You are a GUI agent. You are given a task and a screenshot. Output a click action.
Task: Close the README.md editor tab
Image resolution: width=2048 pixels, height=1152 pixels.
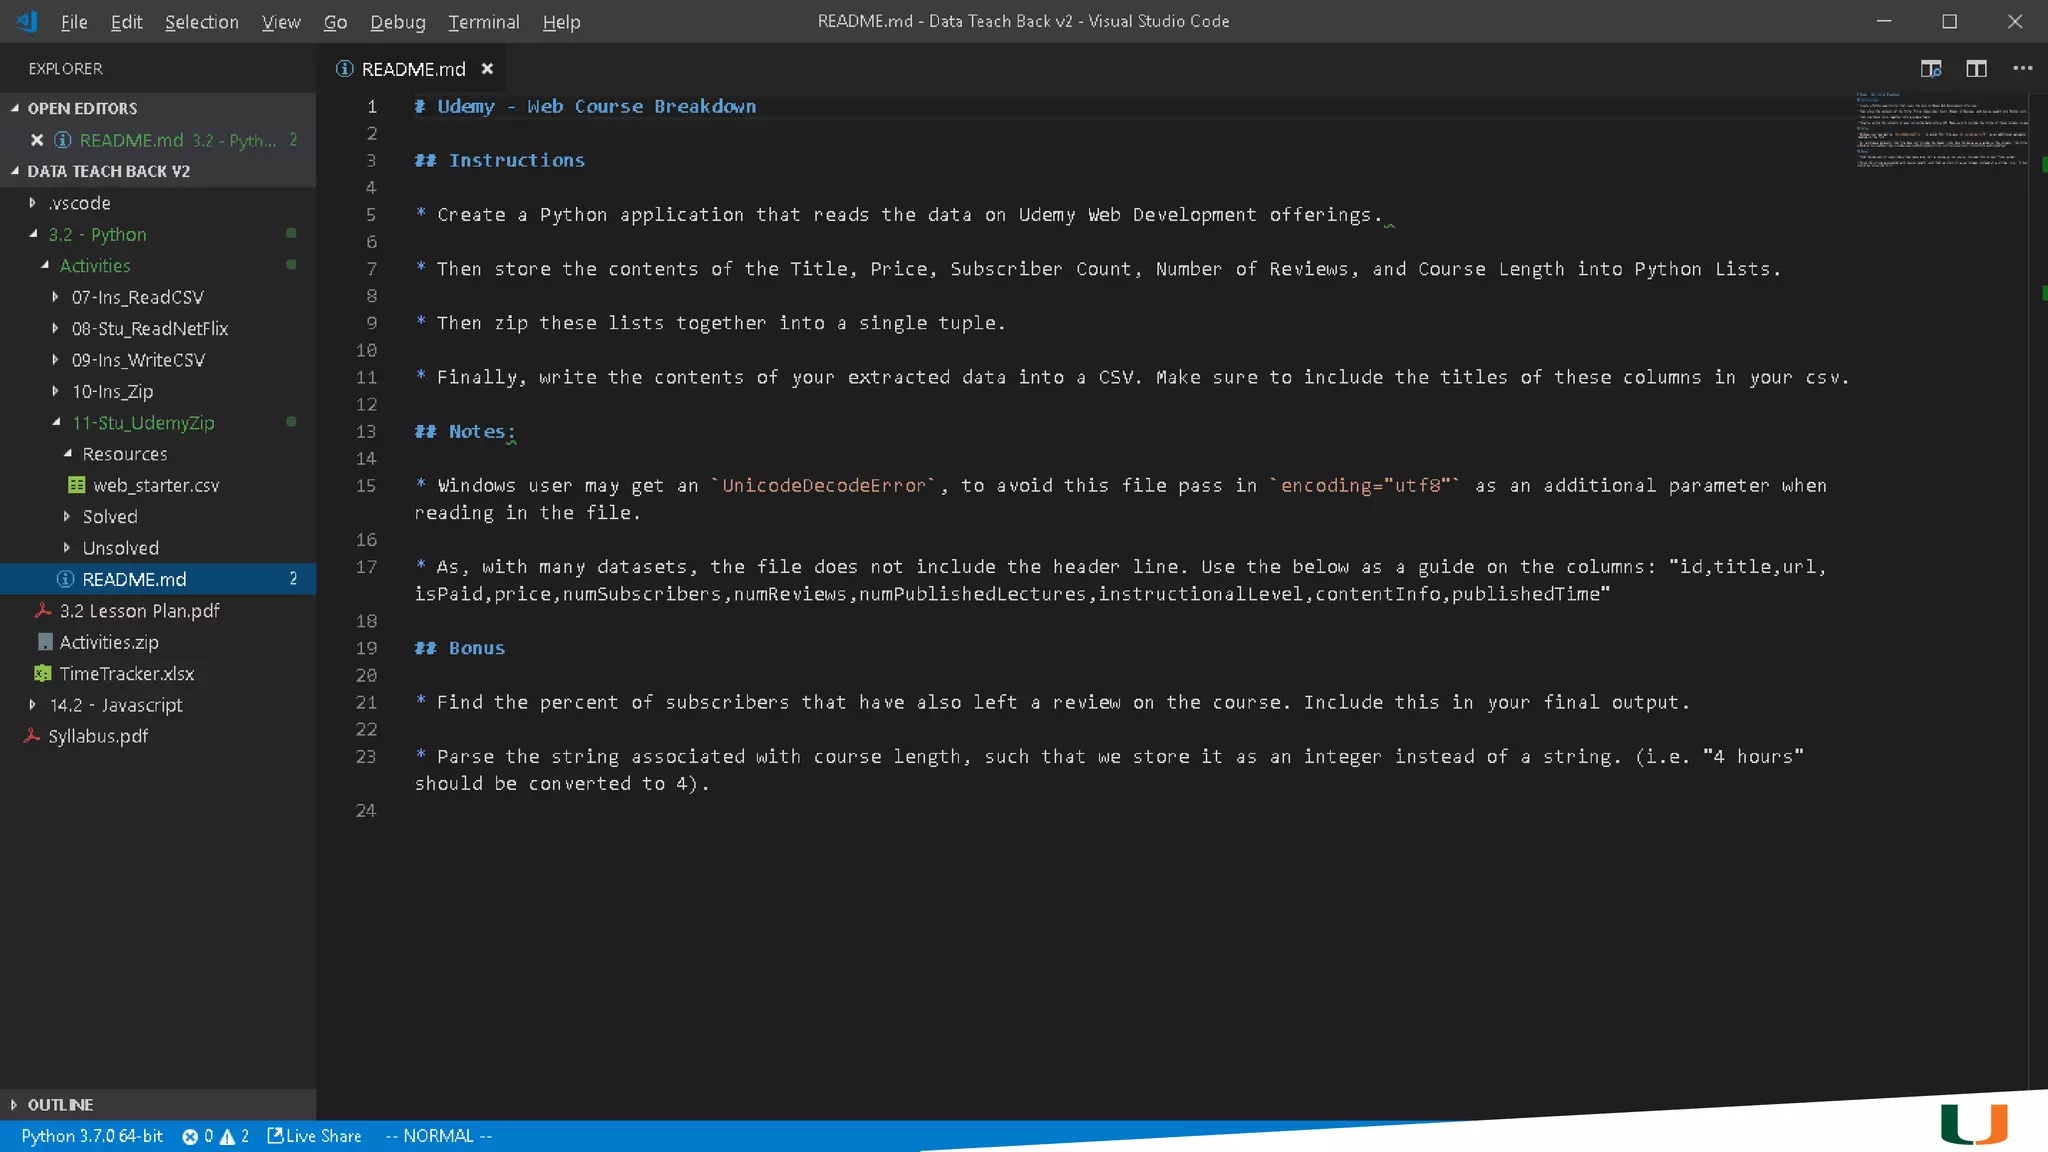[x=487, y=69]
